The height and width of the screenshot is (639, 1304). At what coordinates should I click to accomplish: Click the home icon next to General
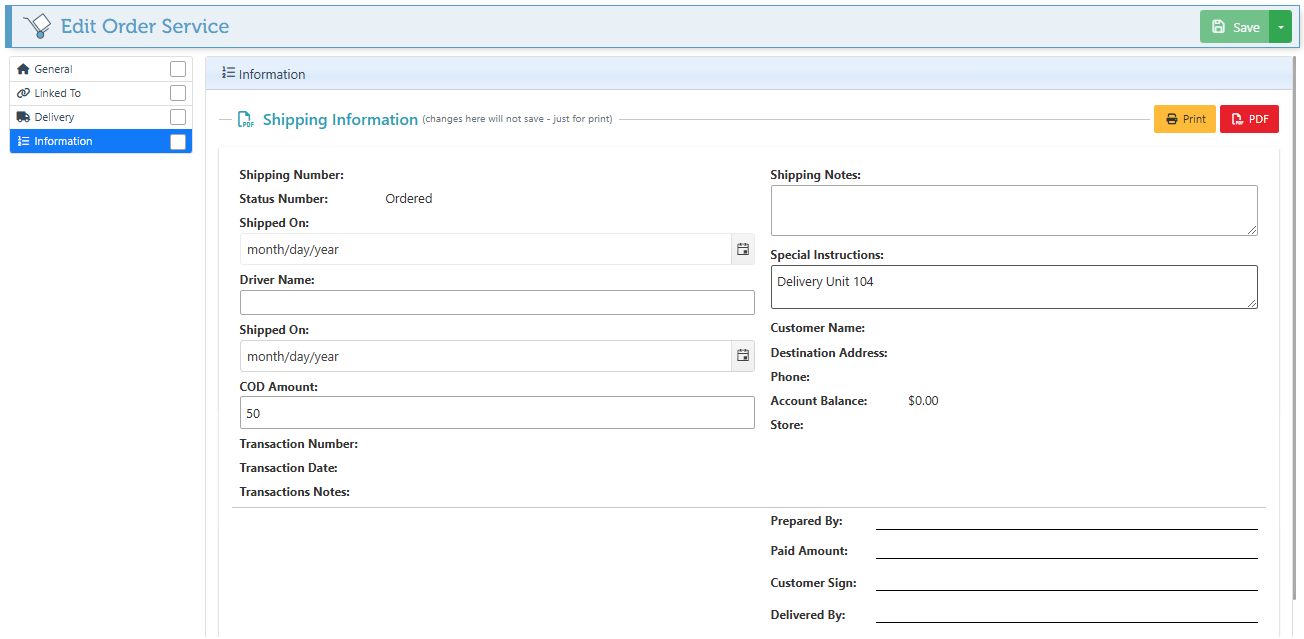pyautogui.click(x=23, y=69)
